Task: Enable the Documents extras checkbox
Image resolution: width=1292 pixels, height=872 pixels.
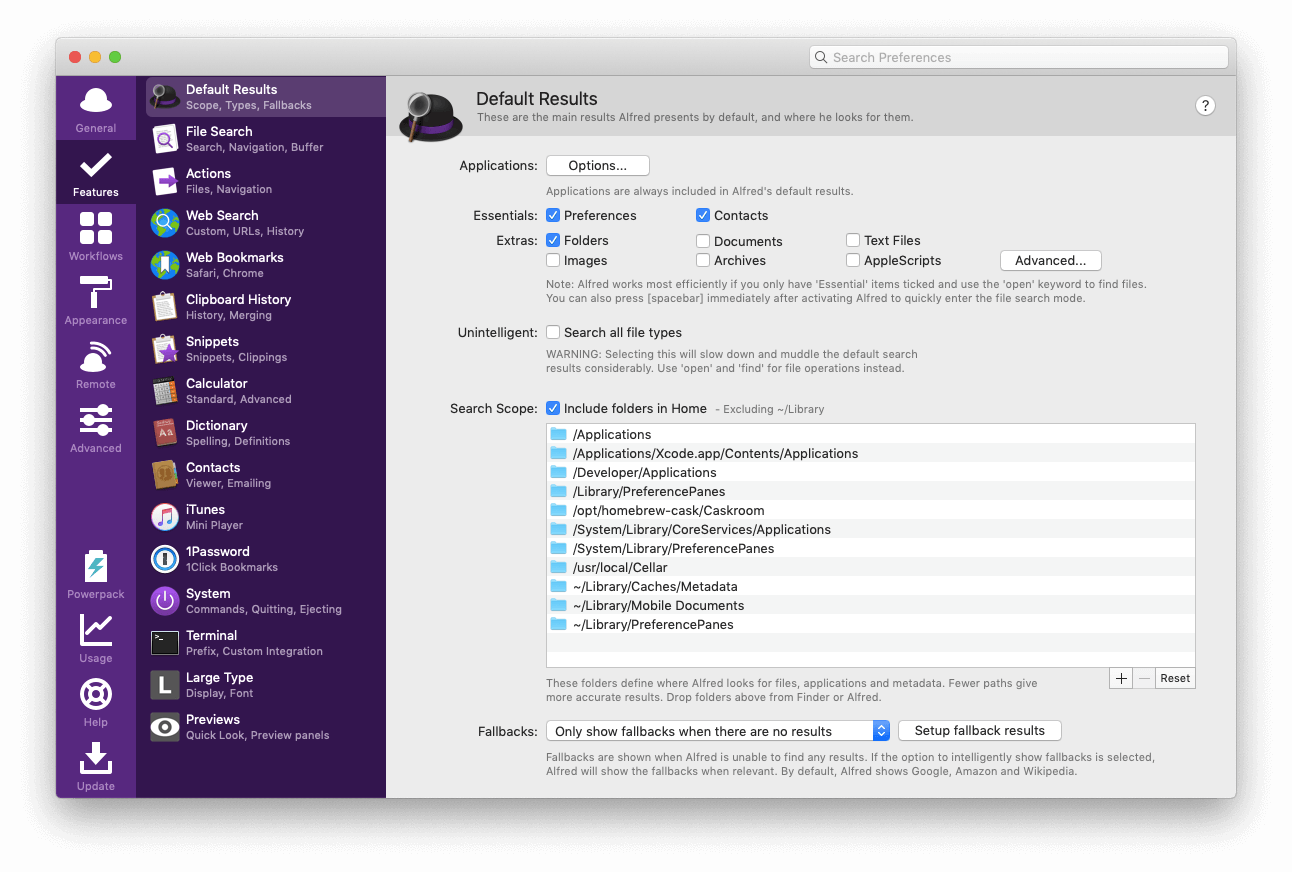Action: pos(703,240)
